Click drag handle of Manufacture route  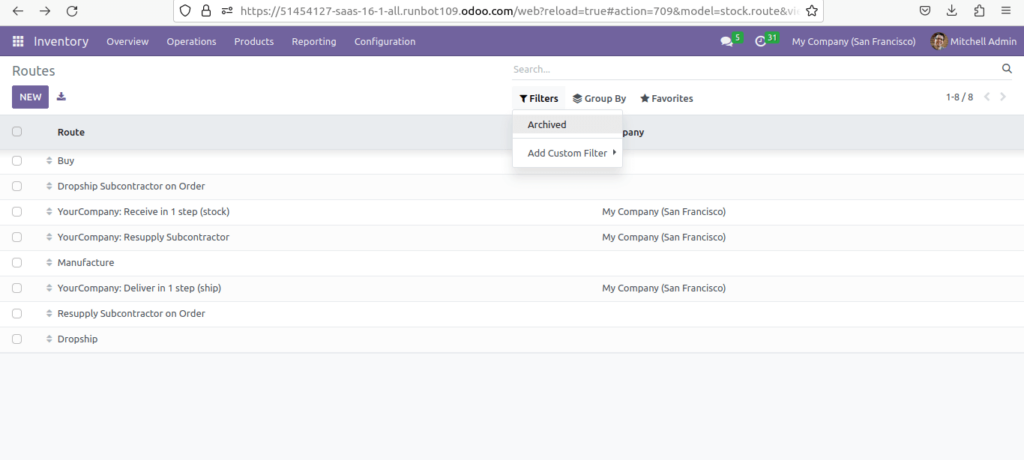pos(49,263)
